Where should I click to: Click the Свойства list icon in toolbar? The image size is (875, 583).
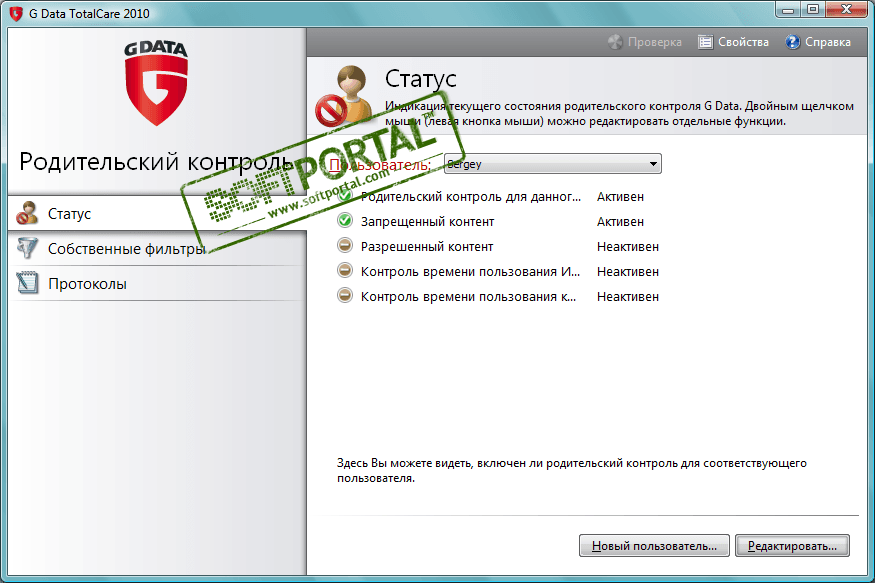click(705, 42)
